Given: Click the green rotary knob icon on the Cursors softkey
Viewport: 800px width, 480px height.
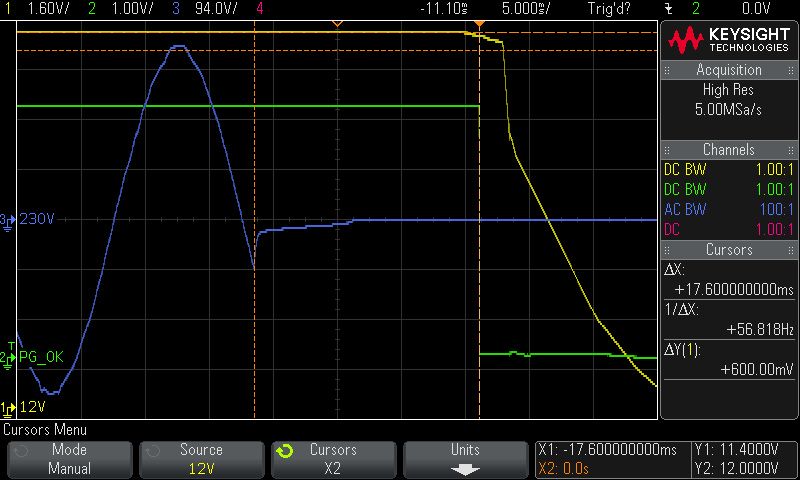Looking at the screenshot, I should [284, 451].
